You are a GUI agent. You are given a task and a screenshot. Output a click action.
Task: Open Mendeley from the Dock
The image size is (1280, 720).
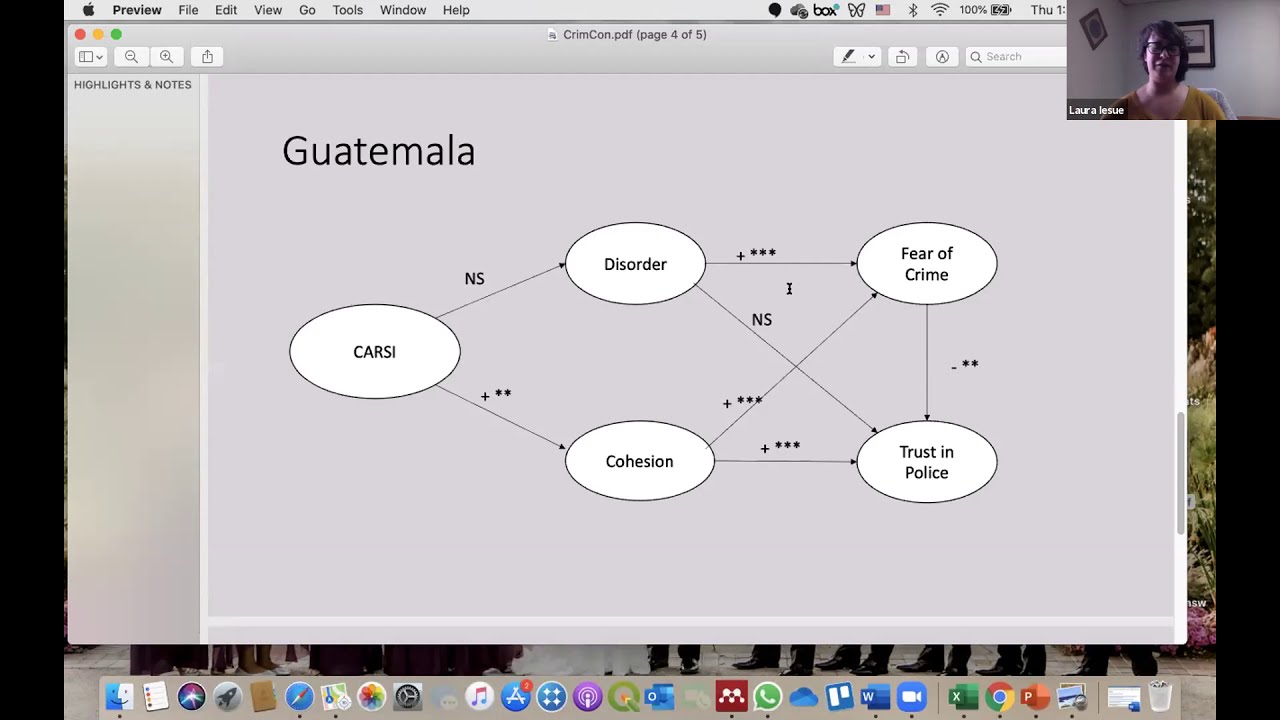pos(731,697)
